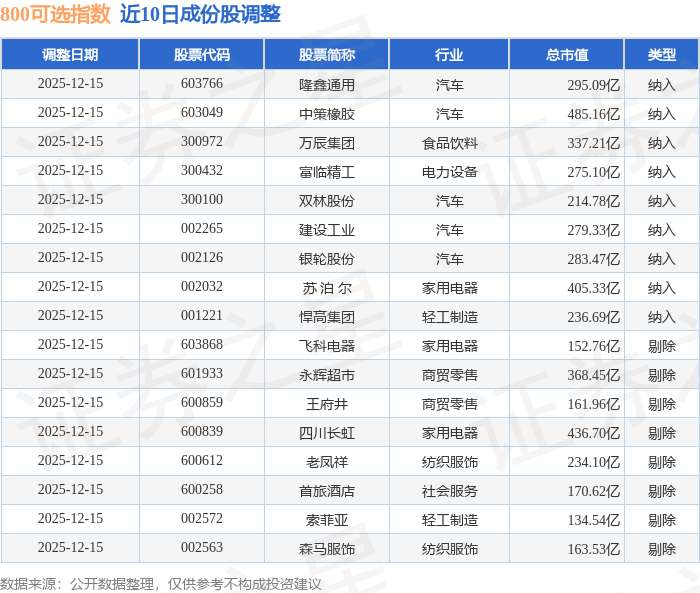The width and height of the screenshot is (700, 593).
Task: Click stock name 首旅酒店
Action: pyautogui.click(x=327, y=491)
